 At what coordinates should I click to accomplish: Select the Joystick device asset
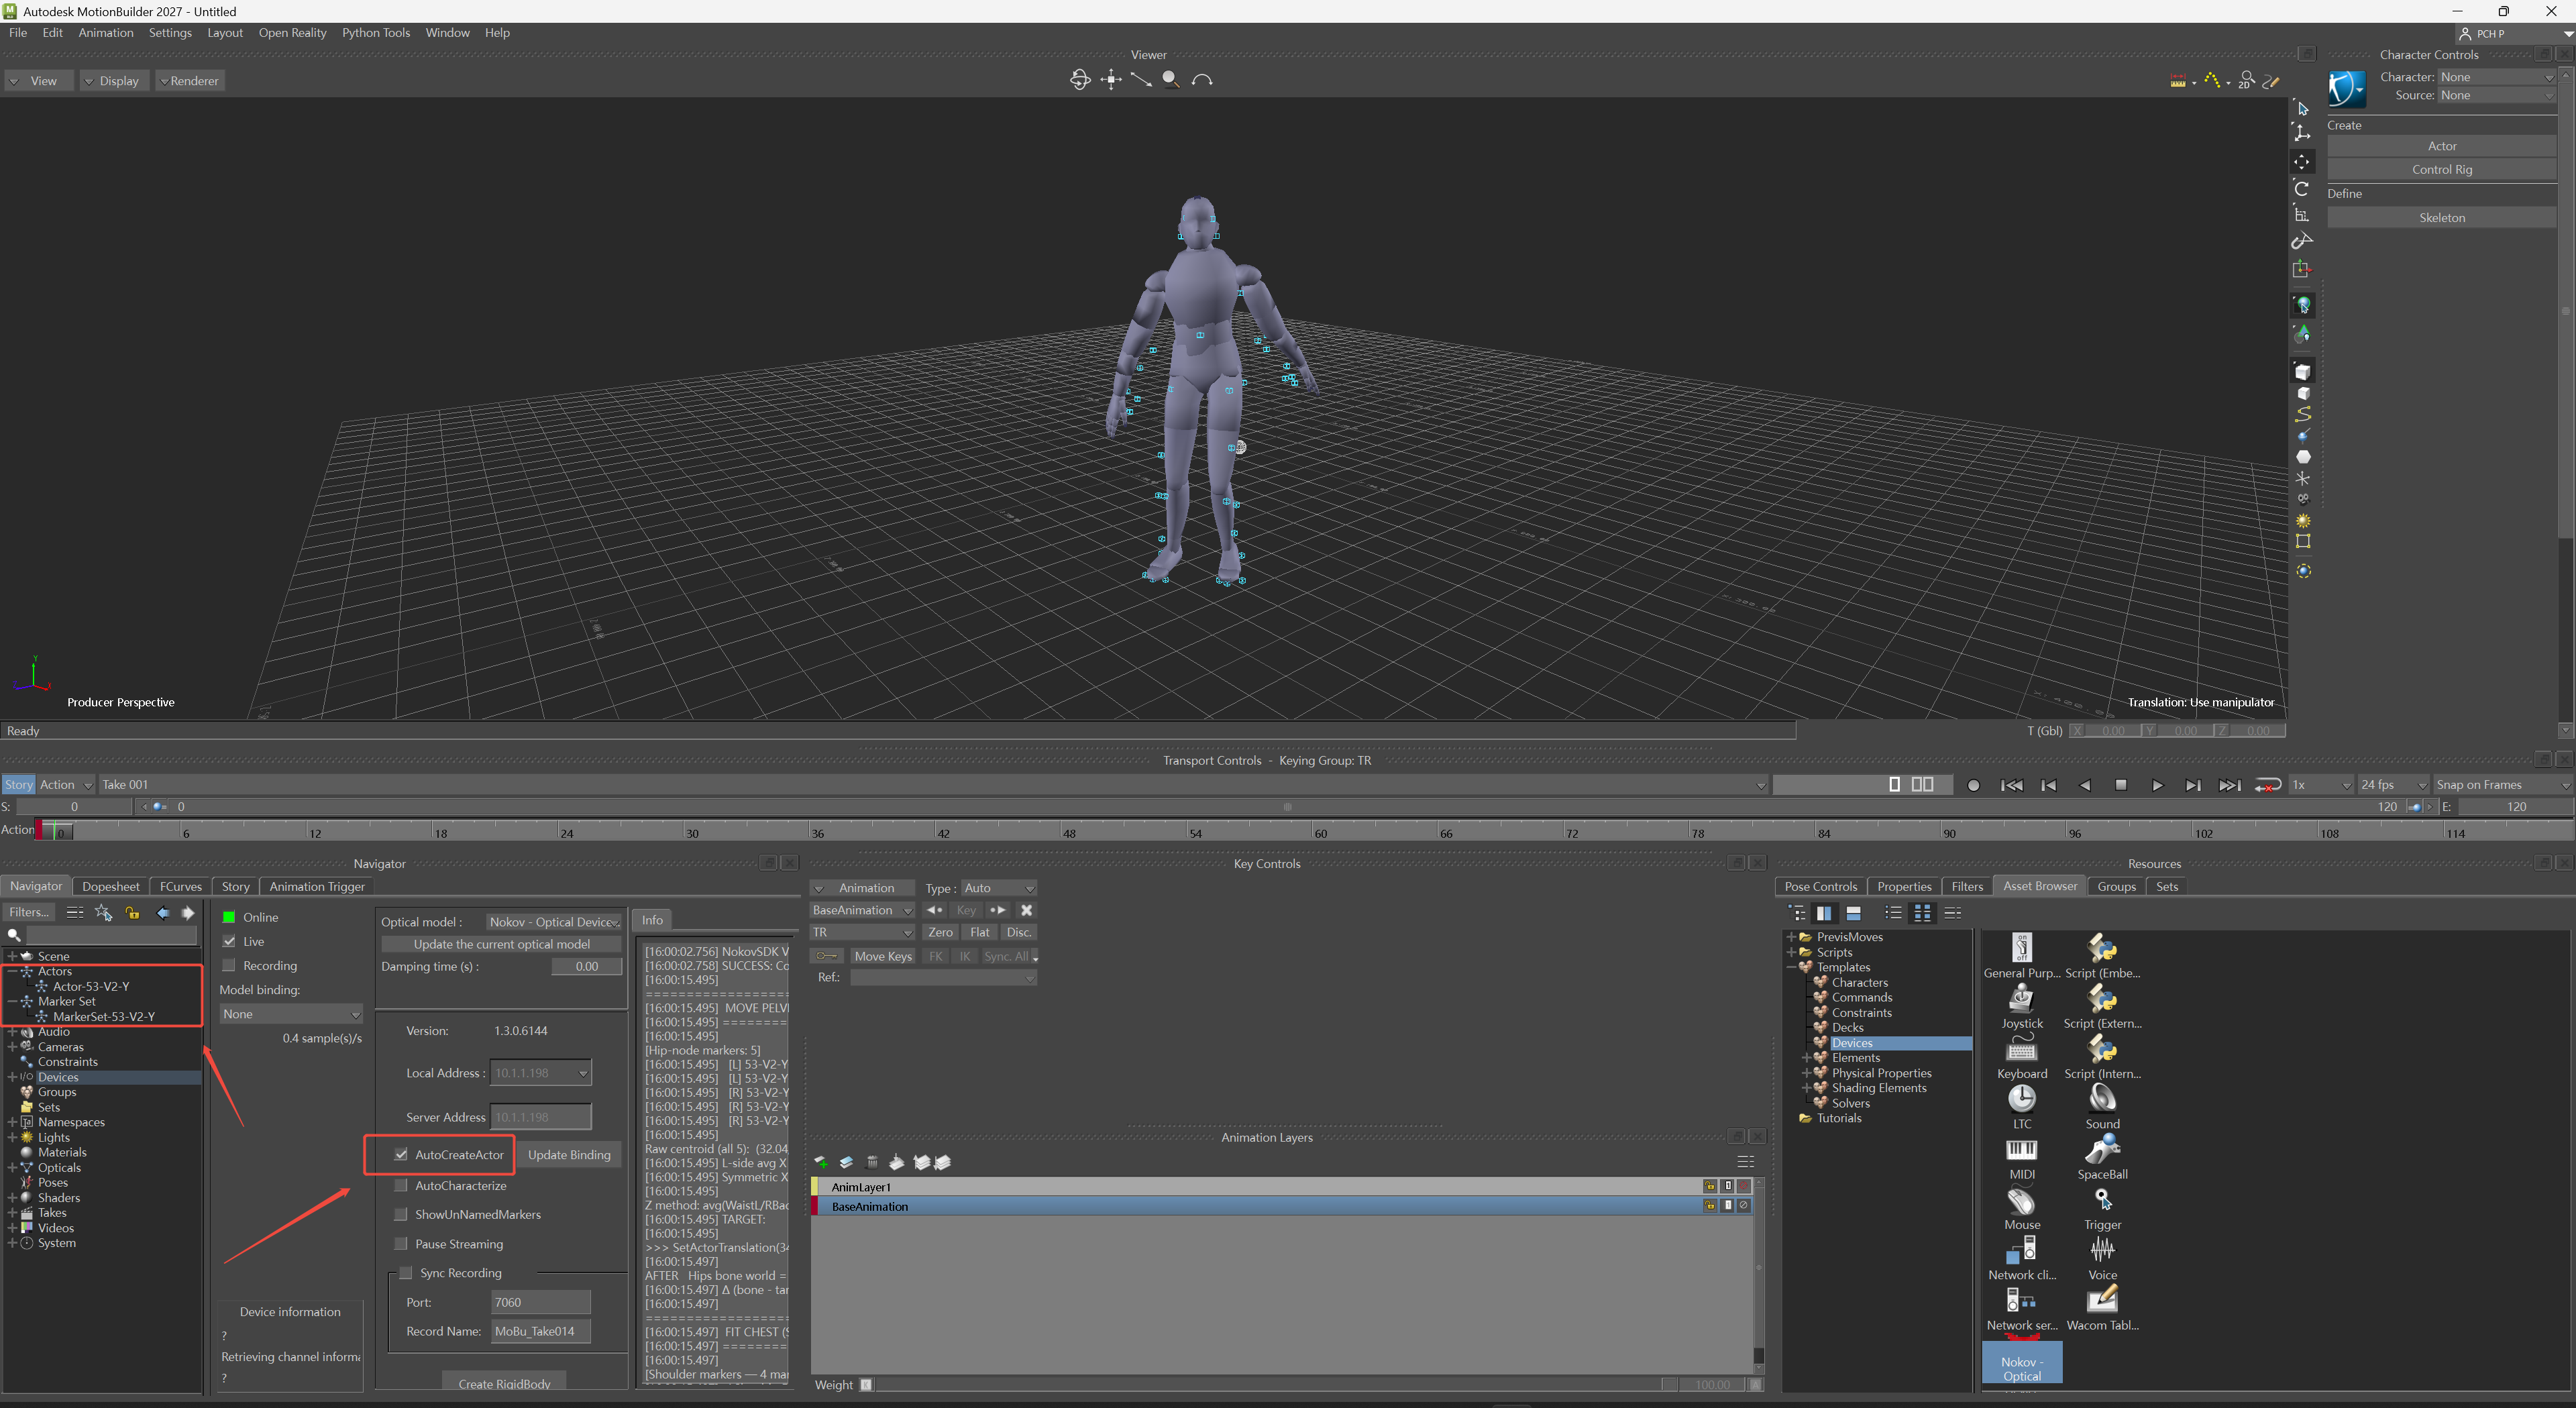click(2021, 1006)
